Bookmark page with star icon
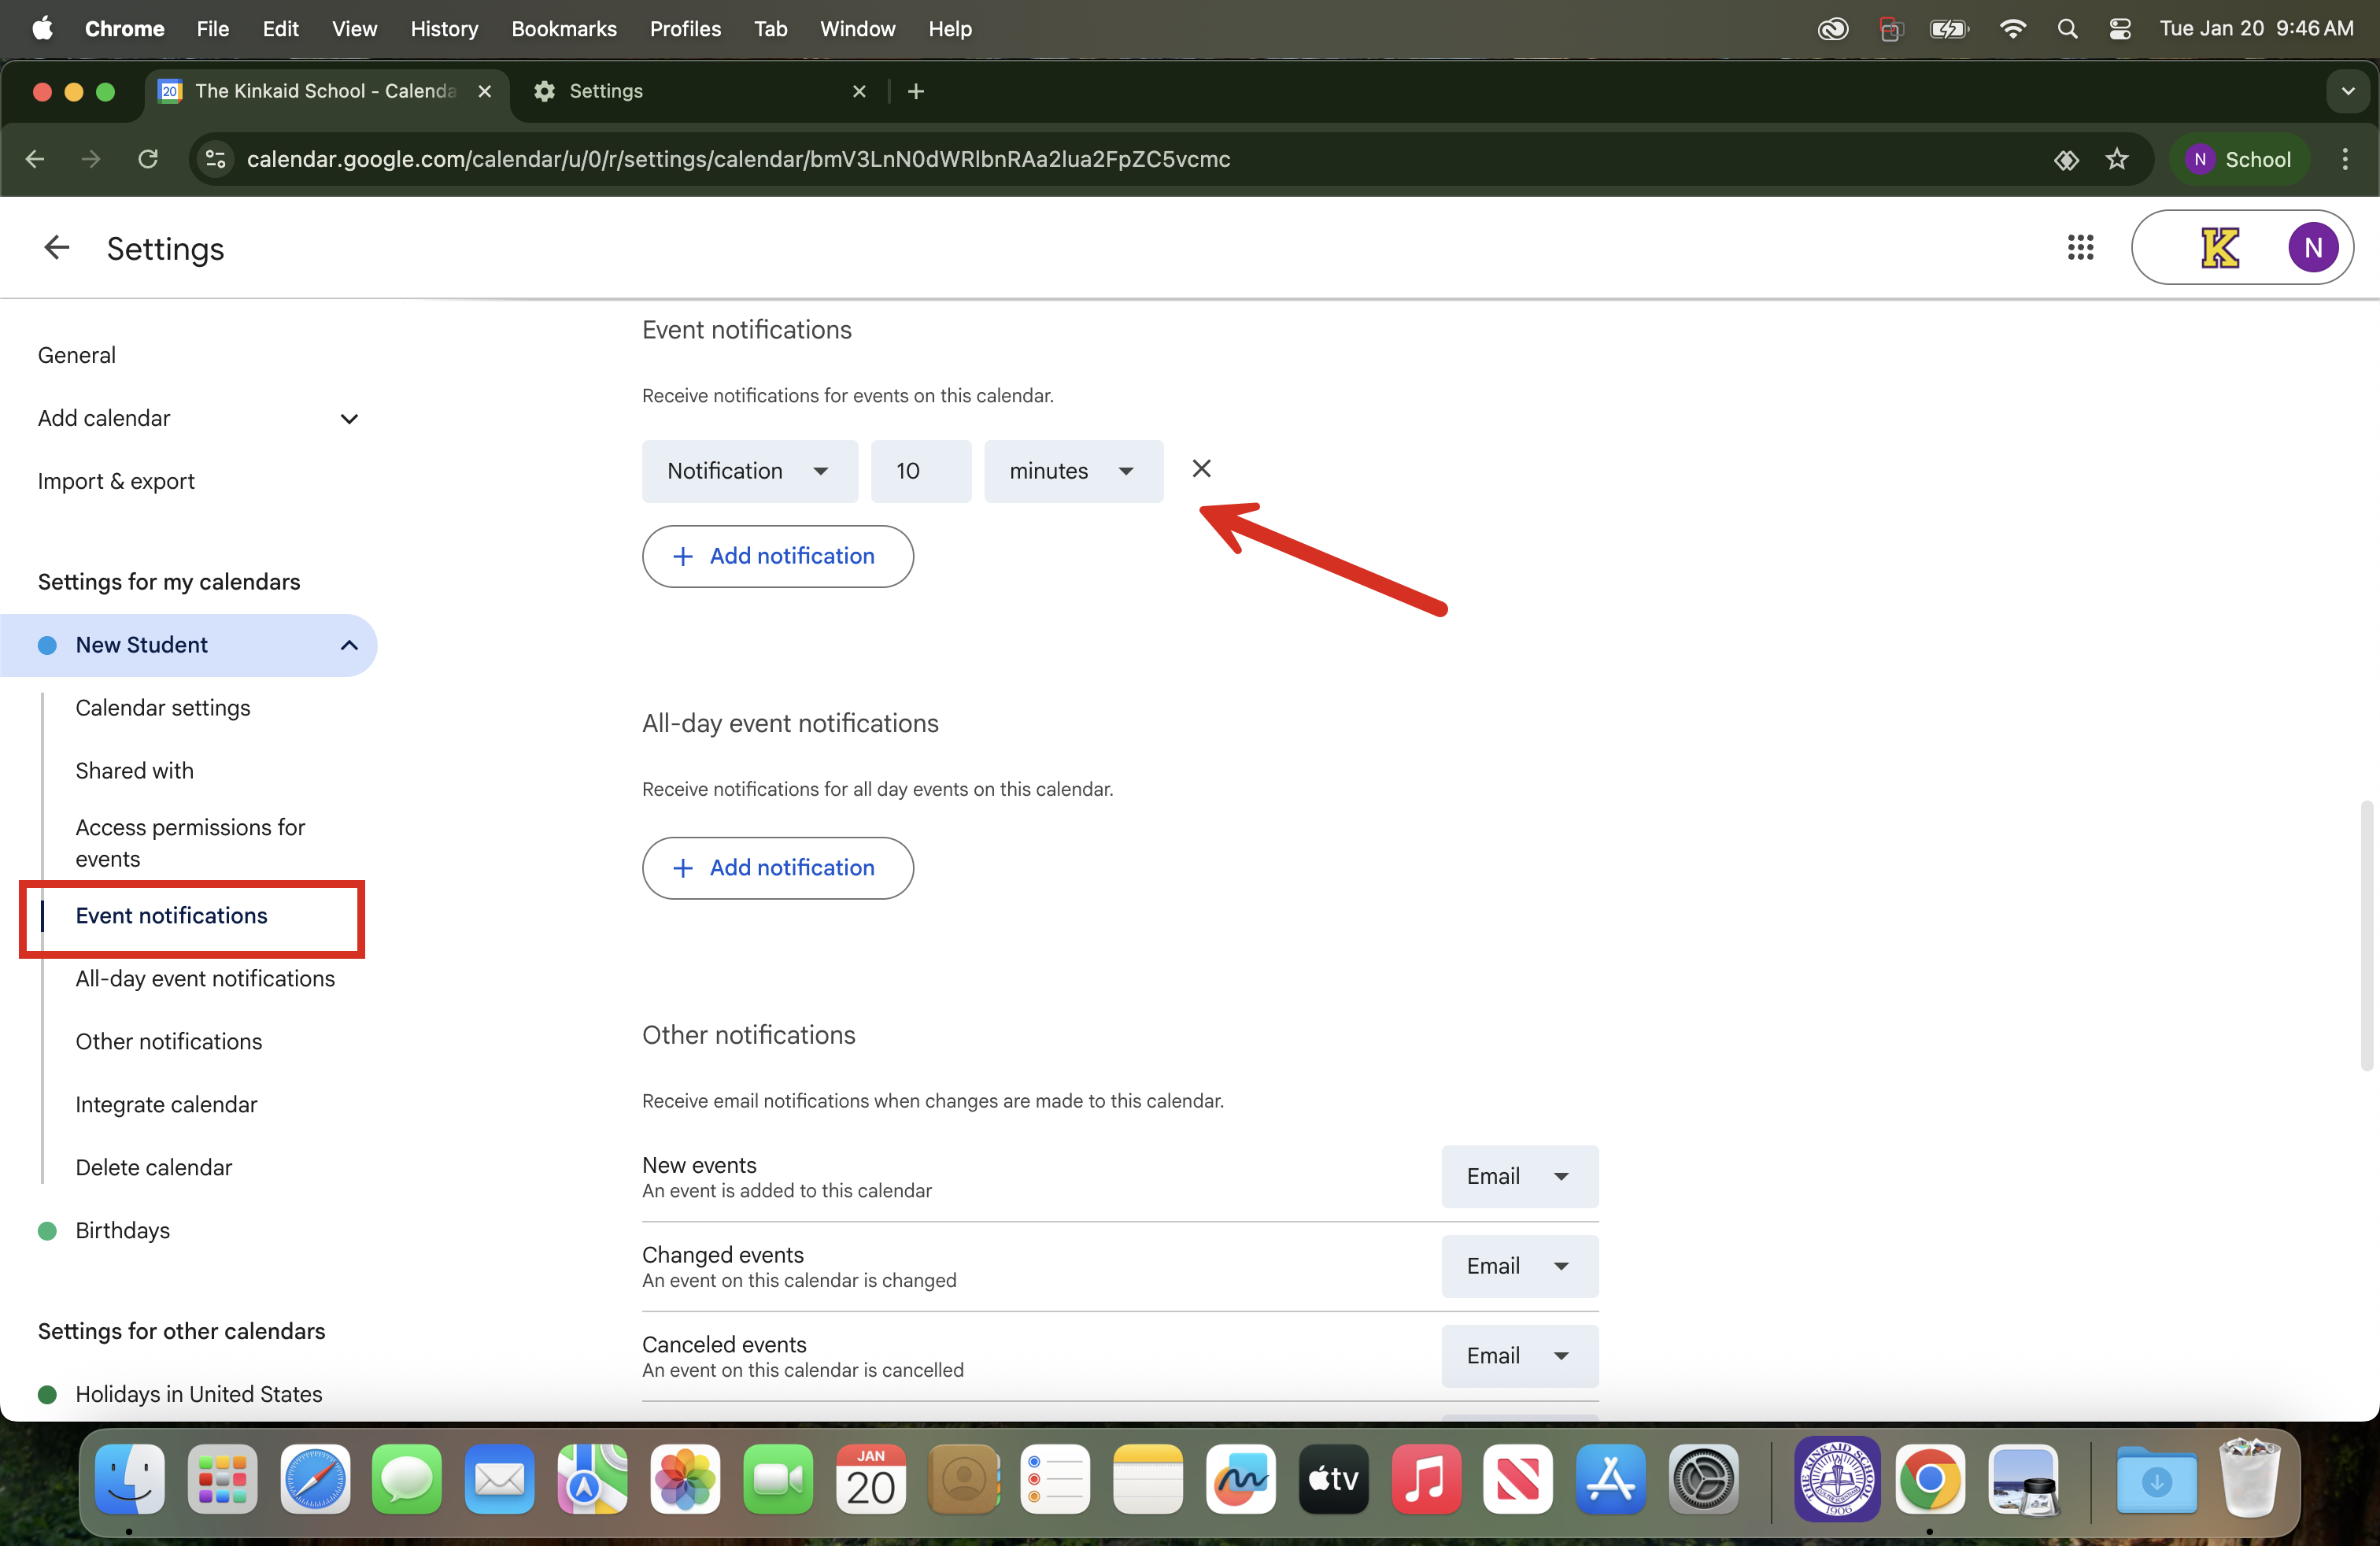Image resolution: width=2380 pixels, height=1546 pixels. coord(2116,160)
